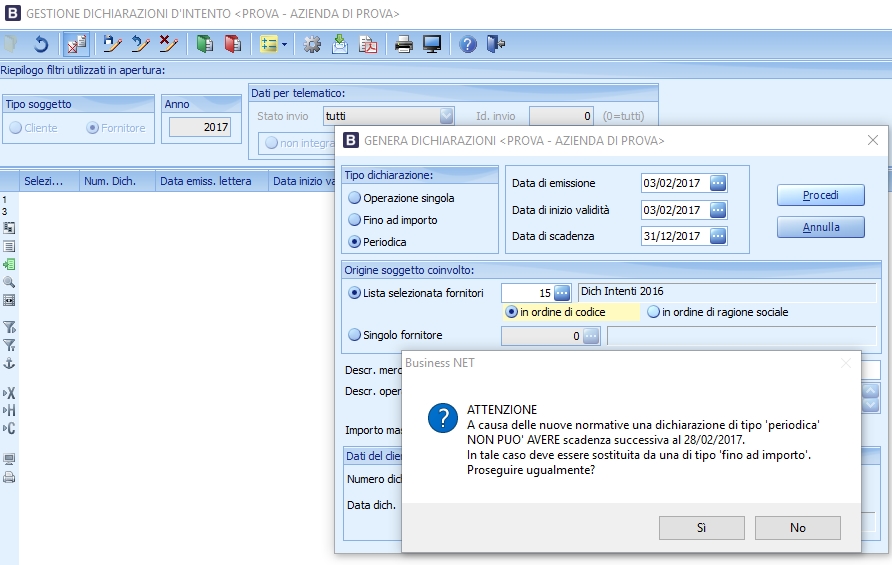Select the 'Operazione singola' radio button
The width and height of the screenshot is (892, 565).
(354, 198)
